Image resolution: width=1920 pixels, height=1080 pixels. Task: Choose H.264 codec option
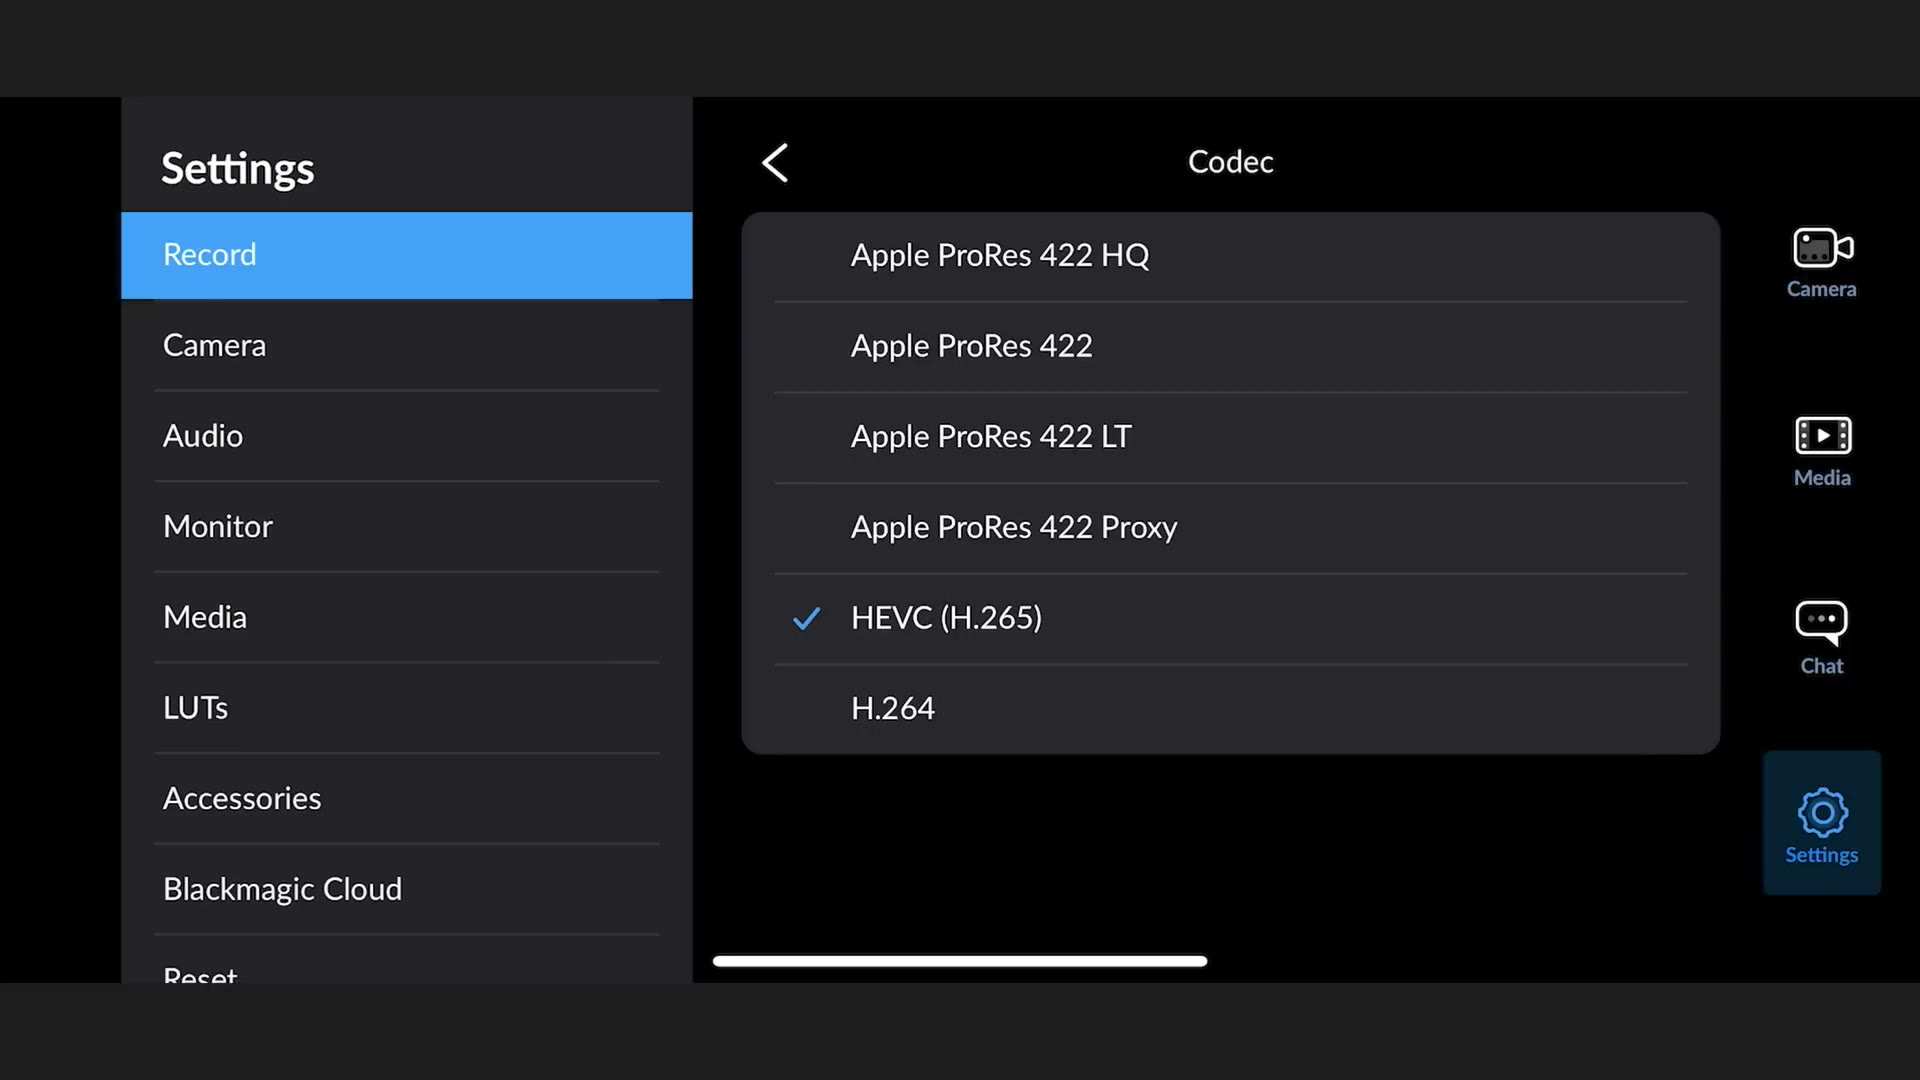coord(1230,709)
